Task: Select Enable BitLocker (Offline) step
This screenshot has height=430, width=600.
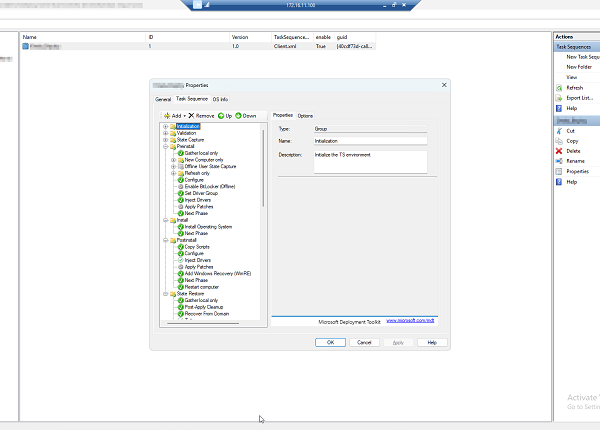Action: [x=206, y=186]
